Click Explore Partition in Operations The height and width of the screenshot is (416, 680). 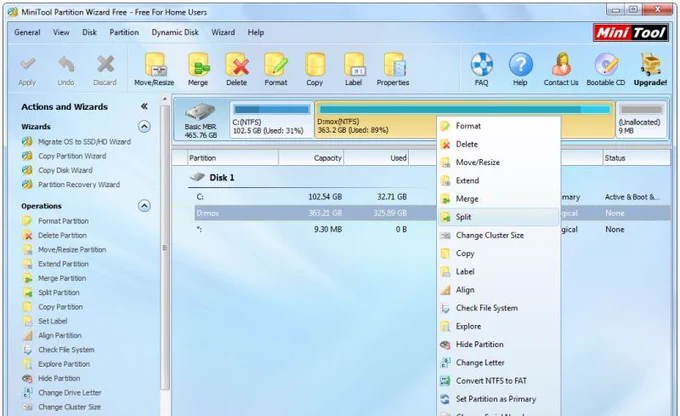pyautogui.click(x=64, y=364)
